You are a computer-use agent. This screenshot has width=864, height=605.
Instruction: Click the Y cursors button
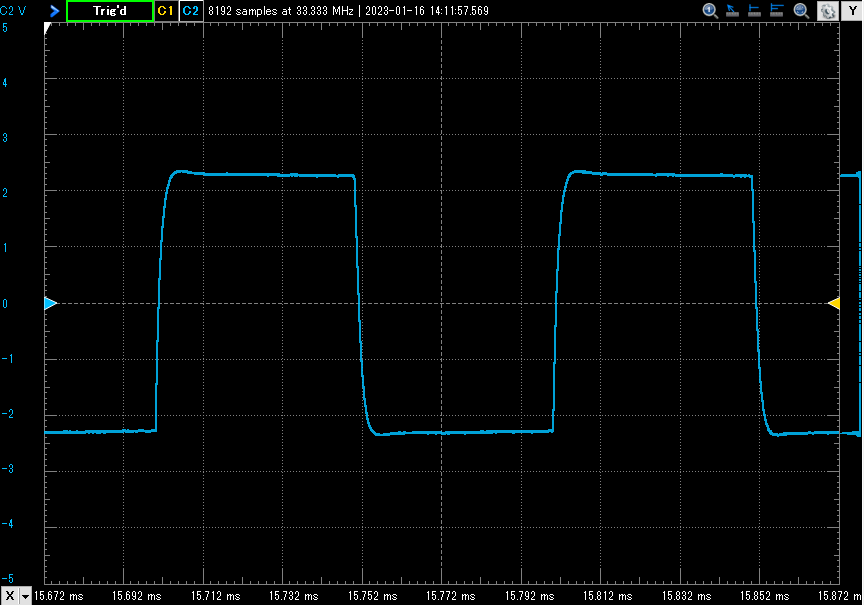852,11
